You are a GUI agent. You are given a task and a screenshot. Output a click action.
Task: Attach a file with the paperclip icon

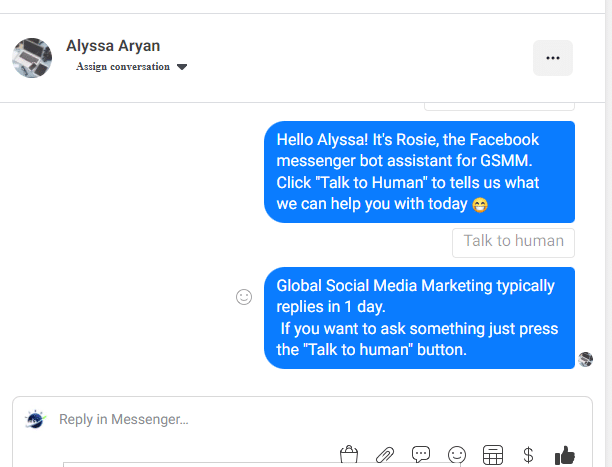tap(385, 455)
